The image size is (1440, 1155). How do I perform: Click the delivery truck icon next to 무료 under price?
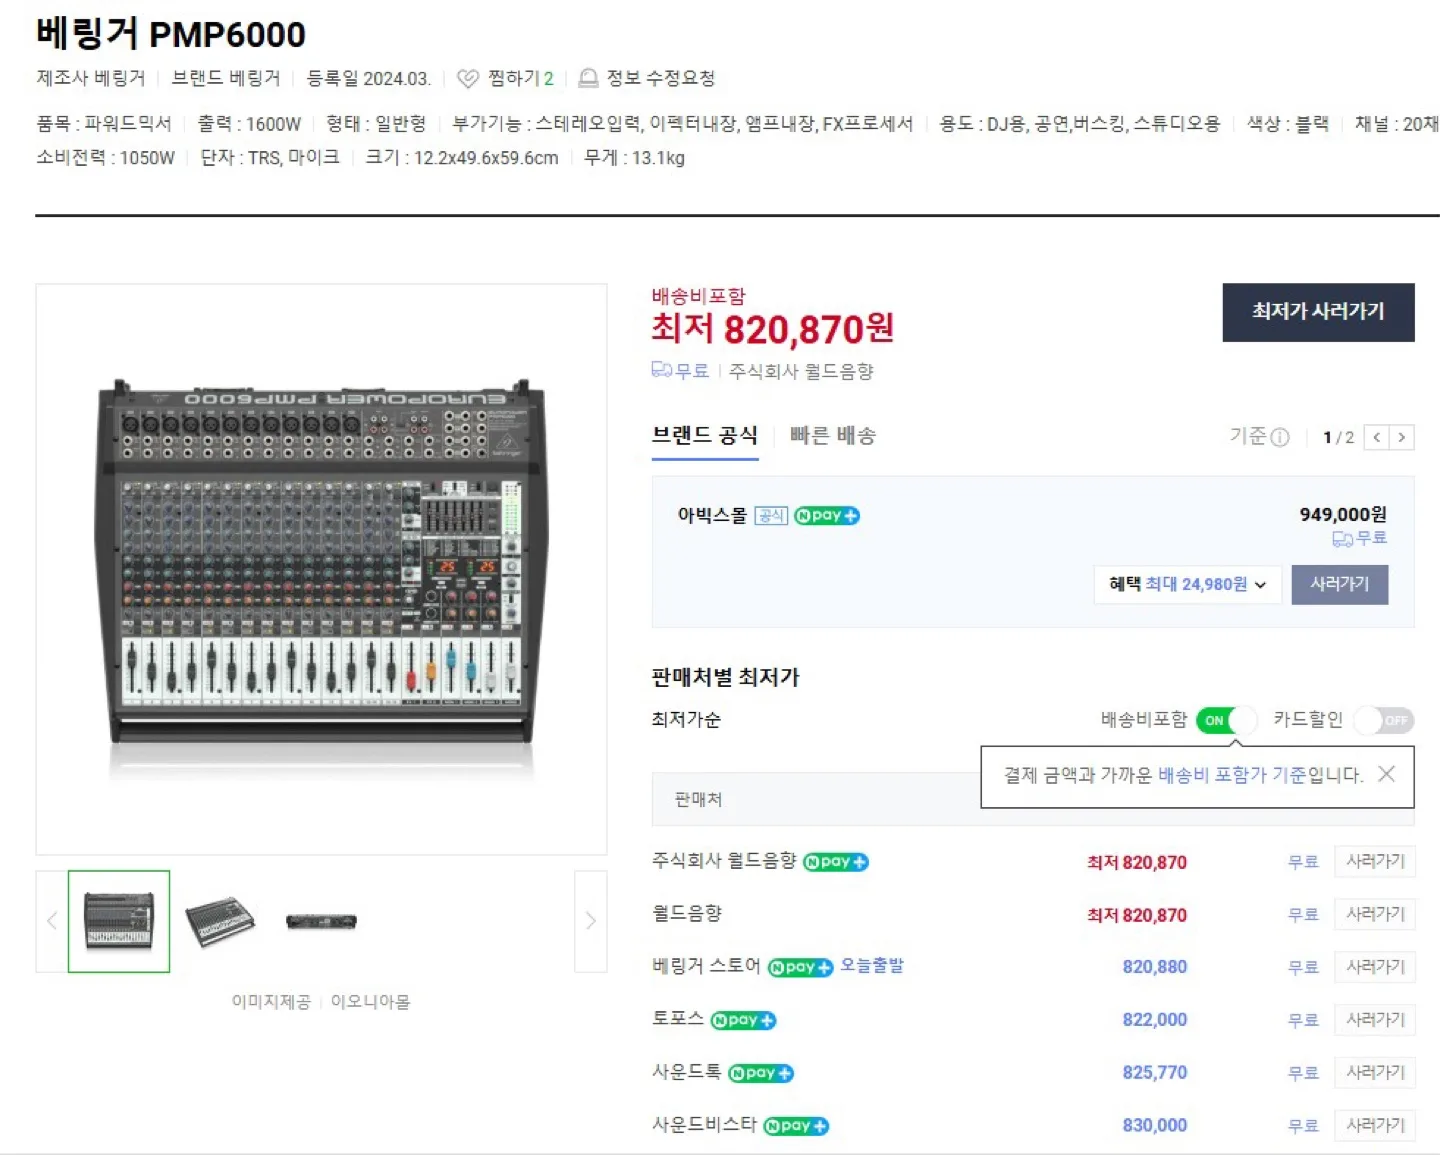coord(662,370)
